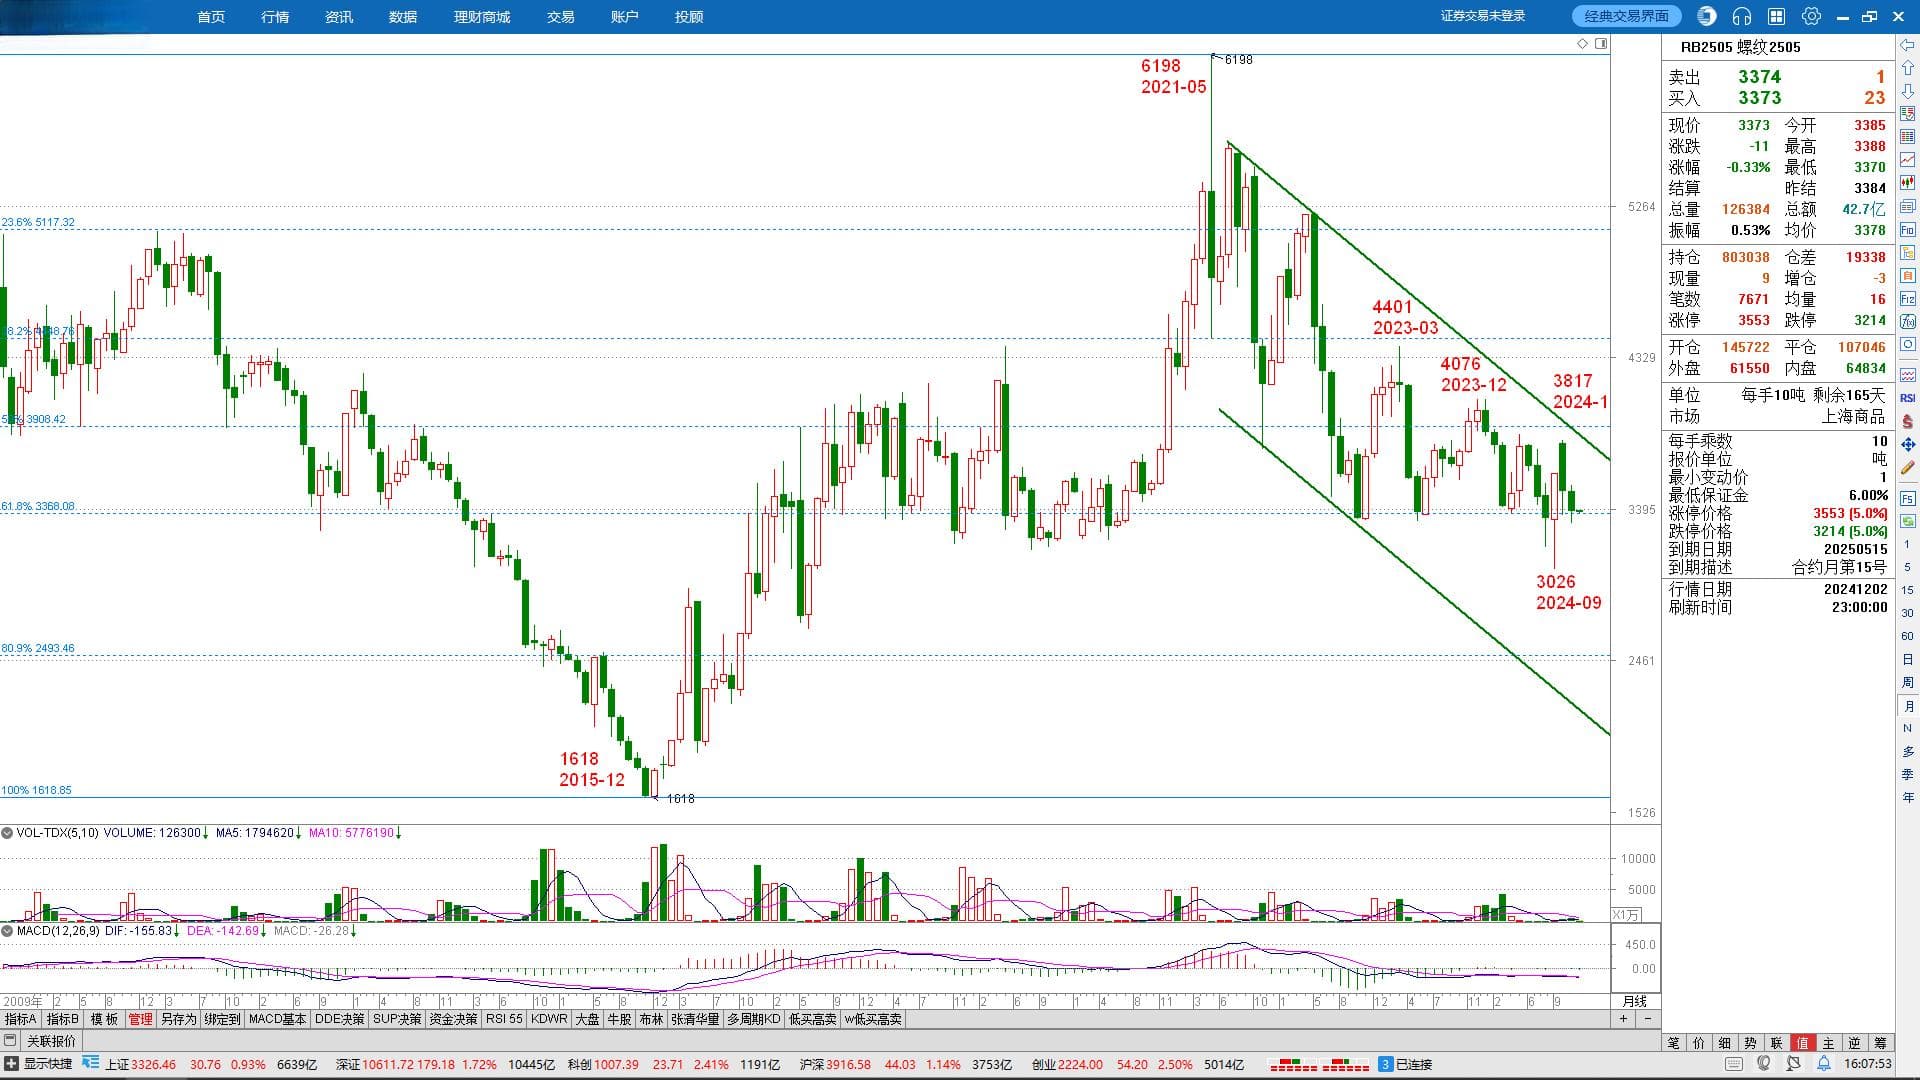The image size is (1920, 1080).
Task: Expand the 显示快捷 plus button
Action: tap(11, 1064)
